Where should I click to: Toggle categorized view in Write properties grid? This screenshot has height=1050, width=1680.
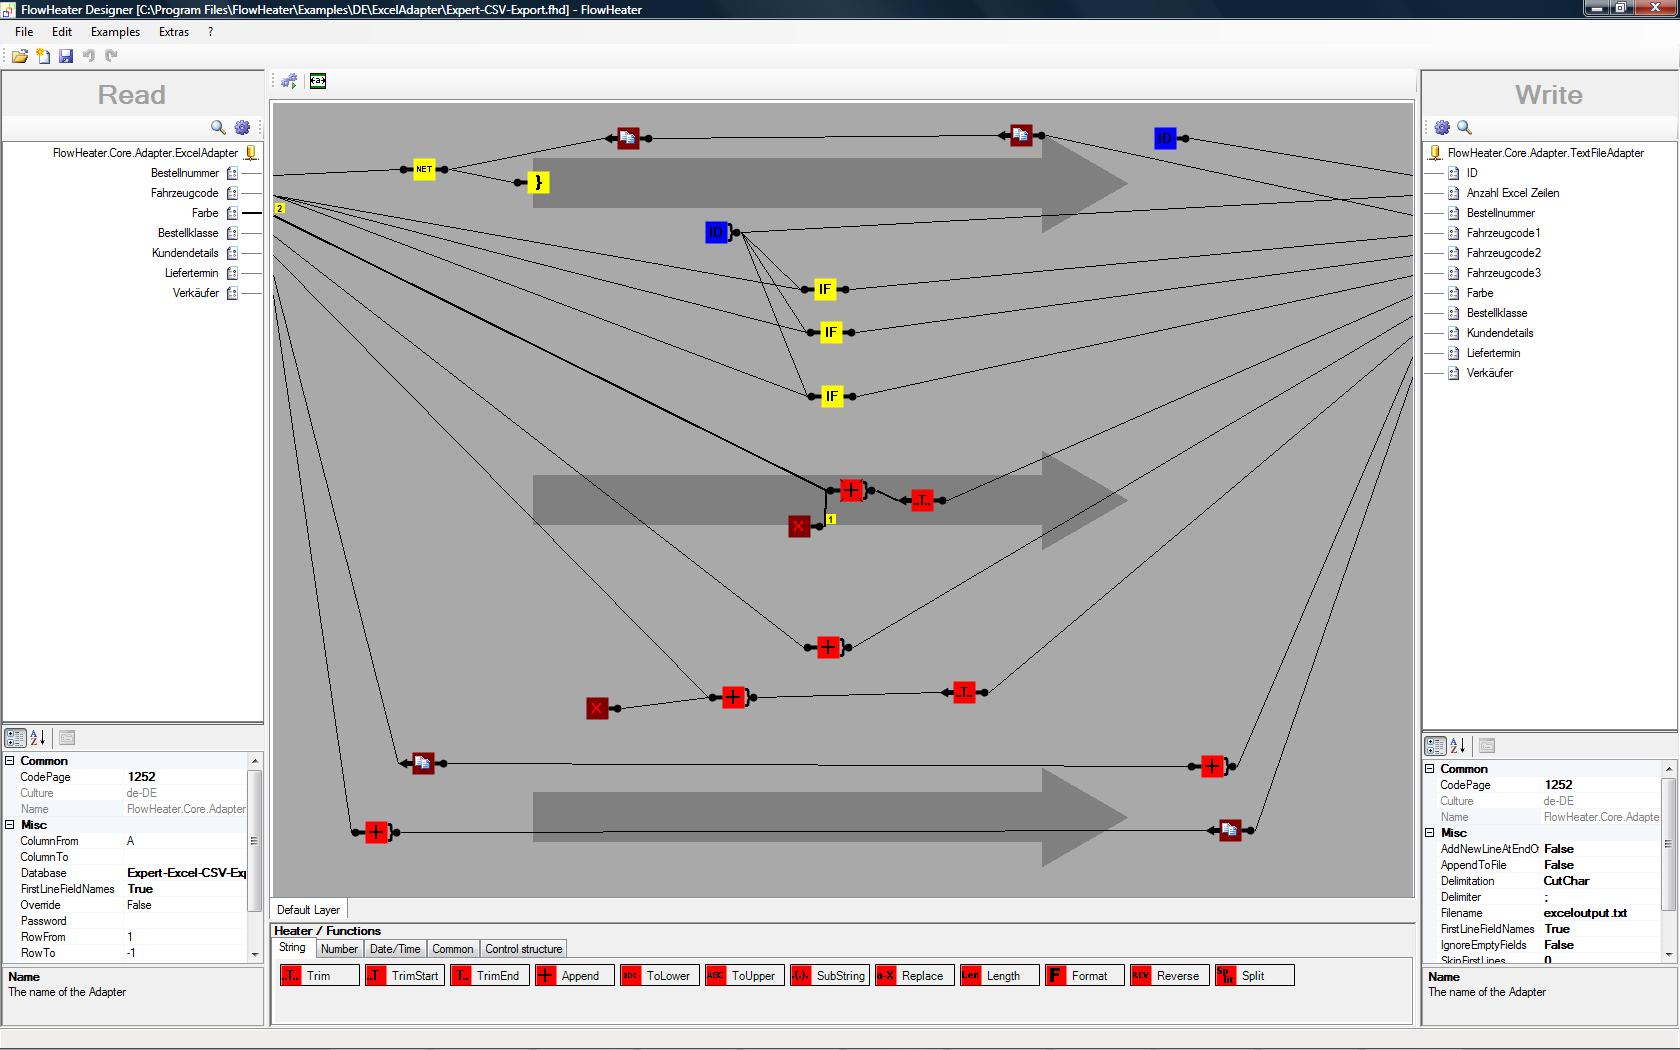pos(1435,746)
